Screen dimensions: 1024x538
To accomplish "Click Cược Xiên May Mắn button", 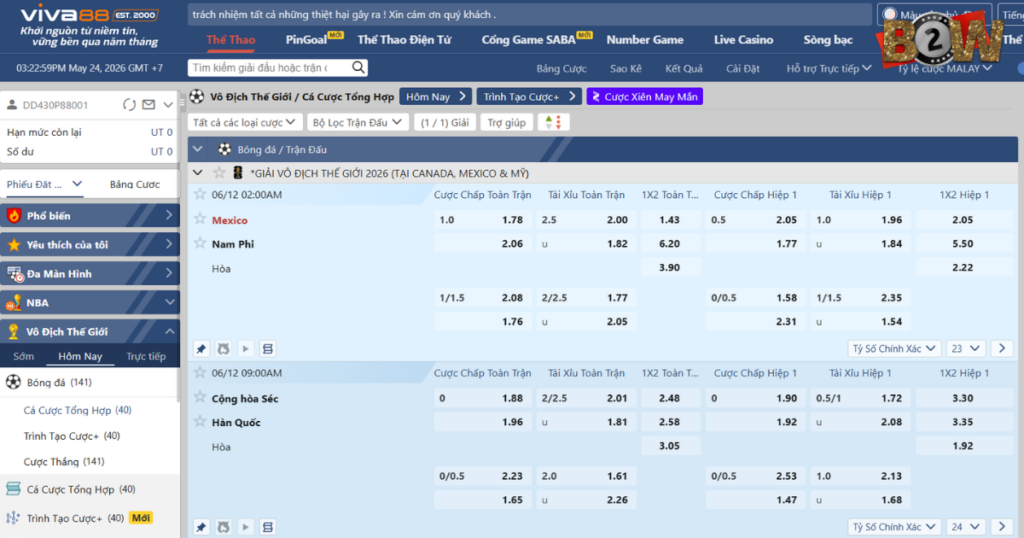I will [x=645, y=97].
